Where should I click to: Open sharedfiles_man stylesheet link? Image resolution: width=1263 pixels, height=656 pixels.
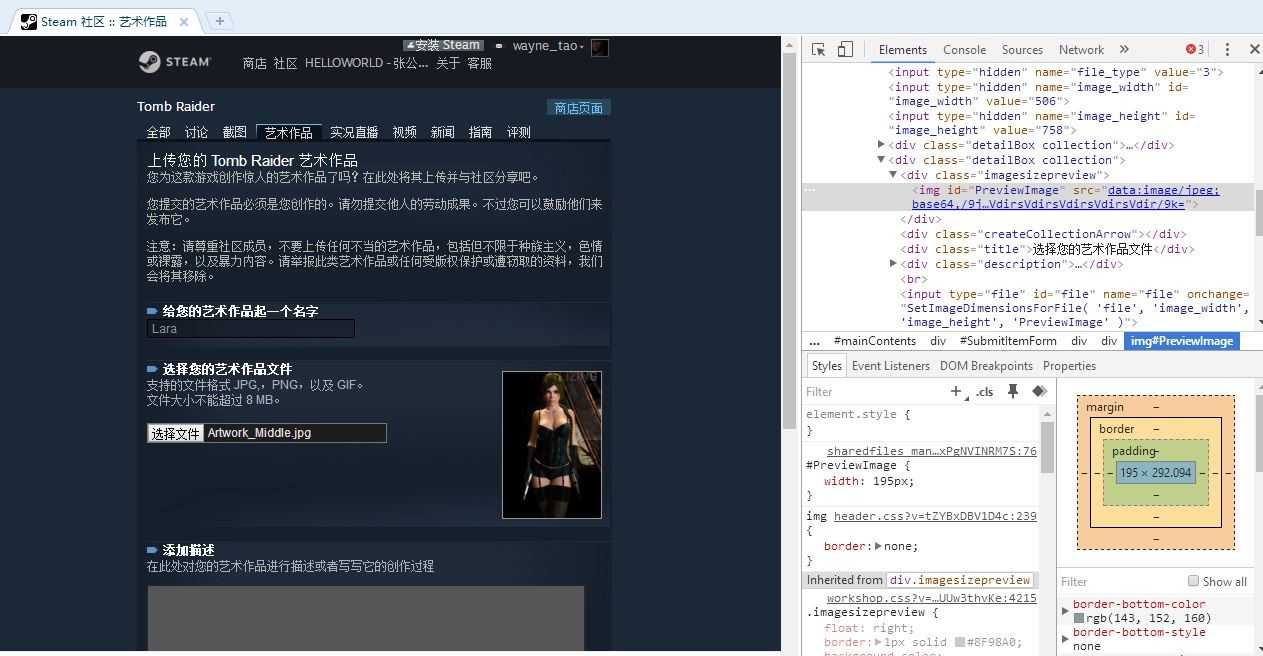click(x=931, y=451)
